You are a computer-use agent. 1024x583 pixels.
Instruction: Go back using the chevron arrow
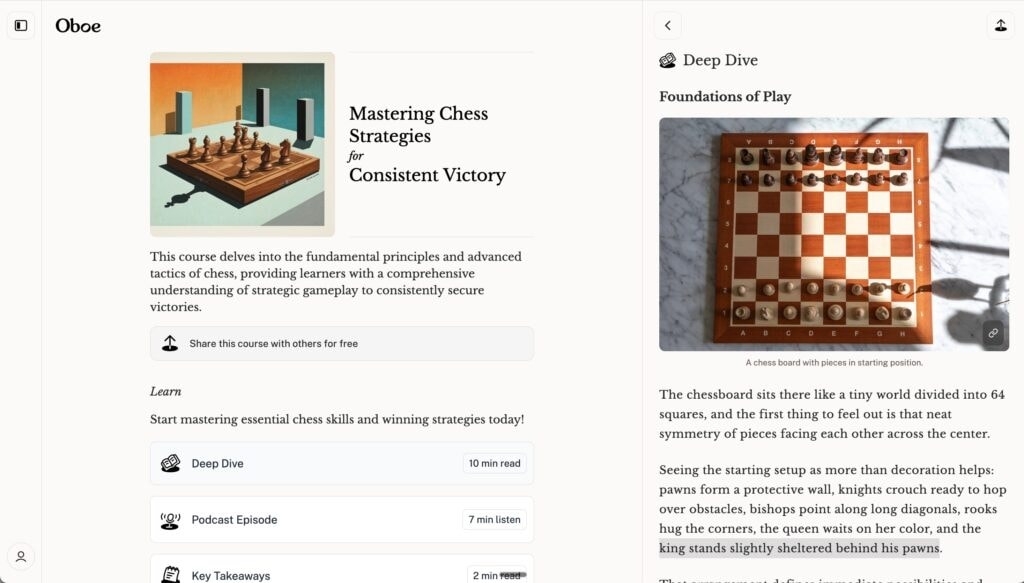click(x=667, y=26)
